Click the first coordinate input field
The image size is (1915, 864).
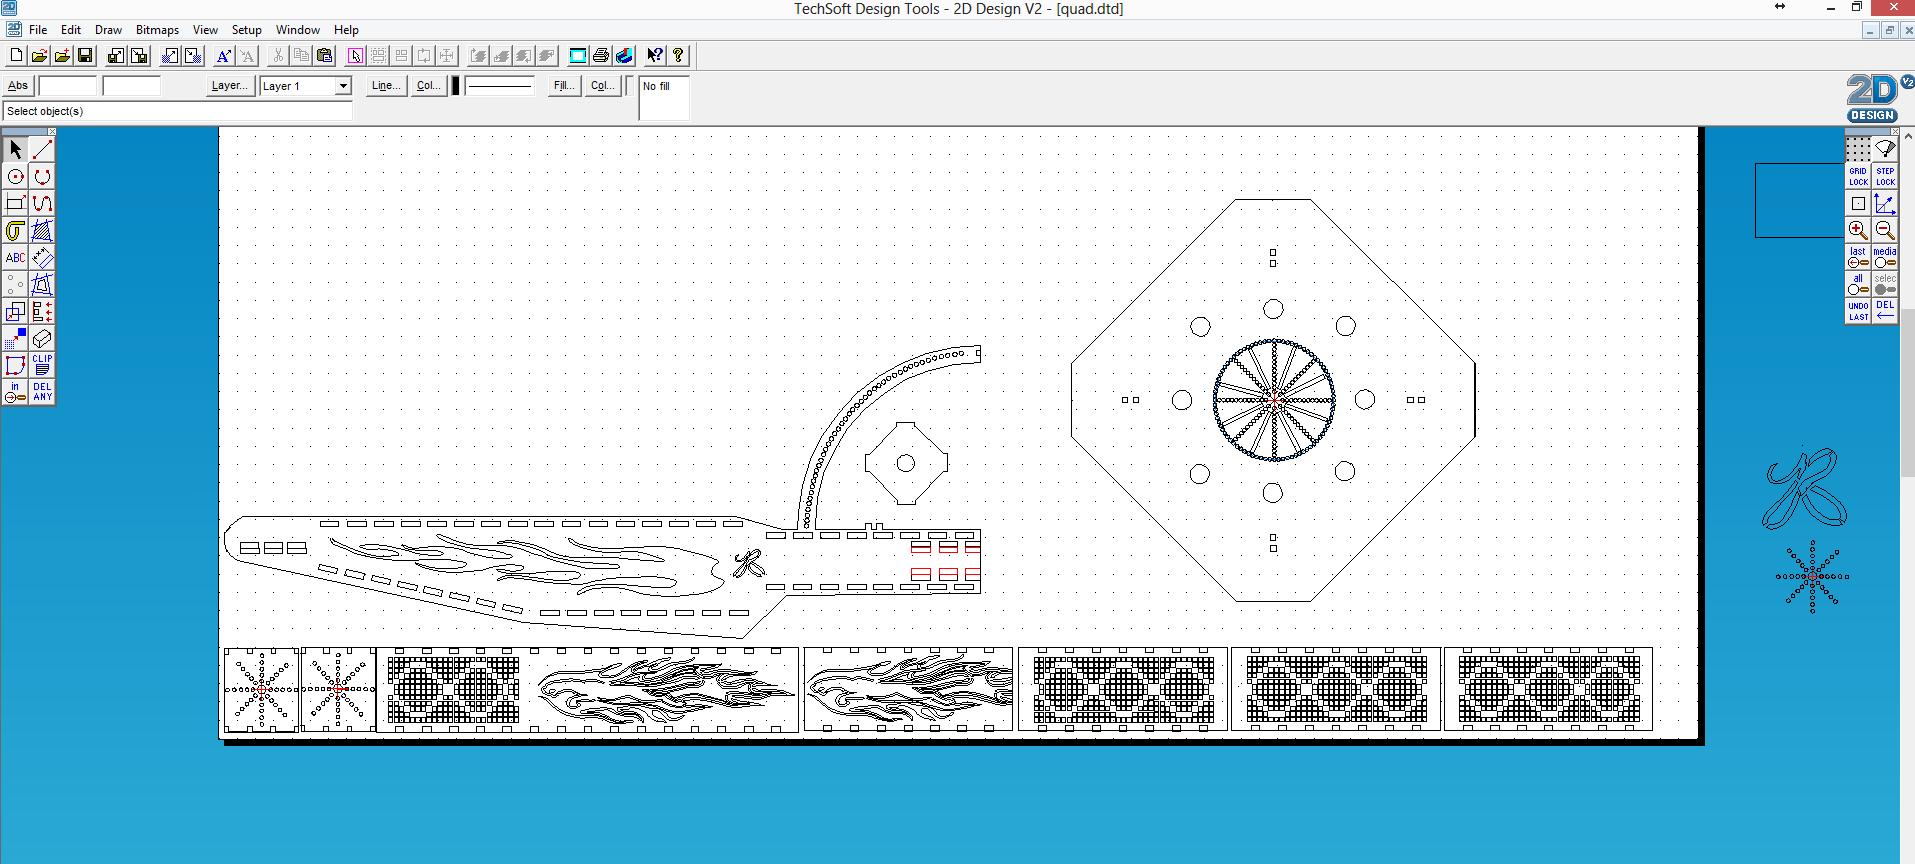[68, 86]
